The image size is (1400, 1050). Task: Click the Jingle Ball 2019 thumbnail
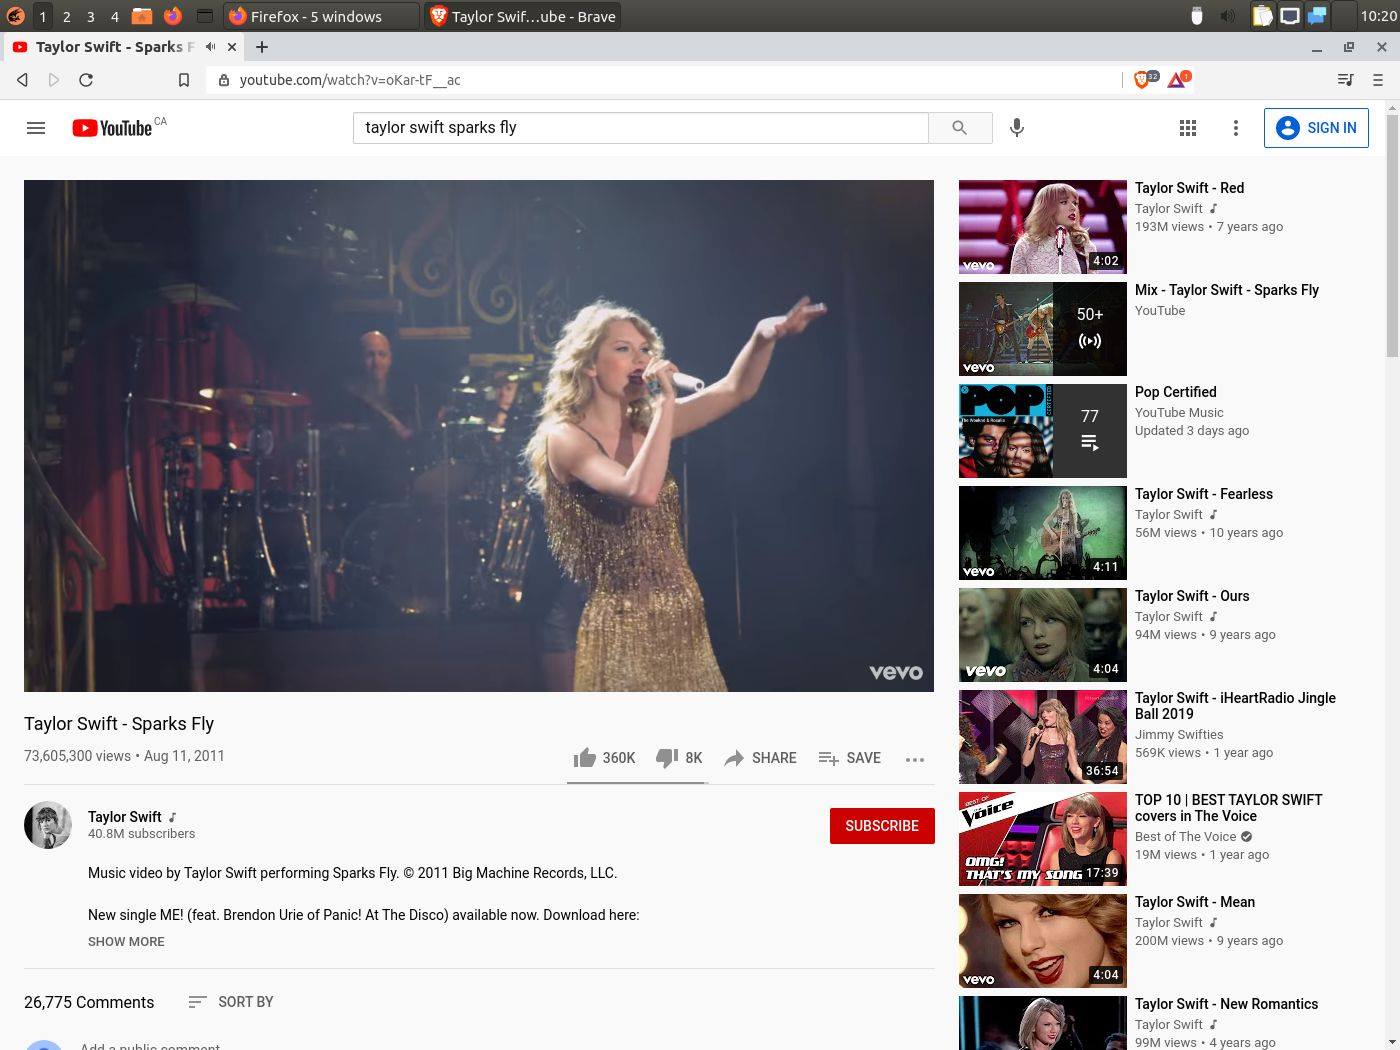(1043, 737)
